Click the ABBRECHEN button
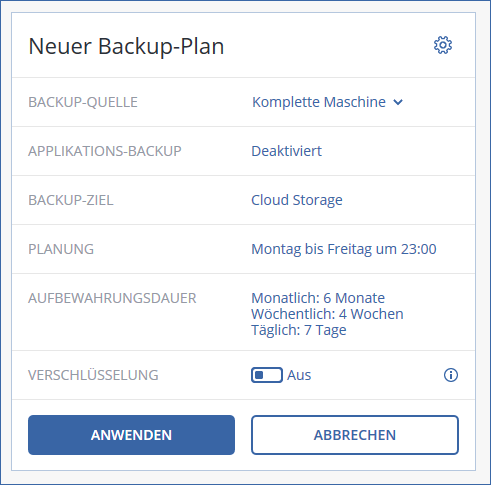Image resolution: width=491 pixels, height=485 pixels. [355, 435]
